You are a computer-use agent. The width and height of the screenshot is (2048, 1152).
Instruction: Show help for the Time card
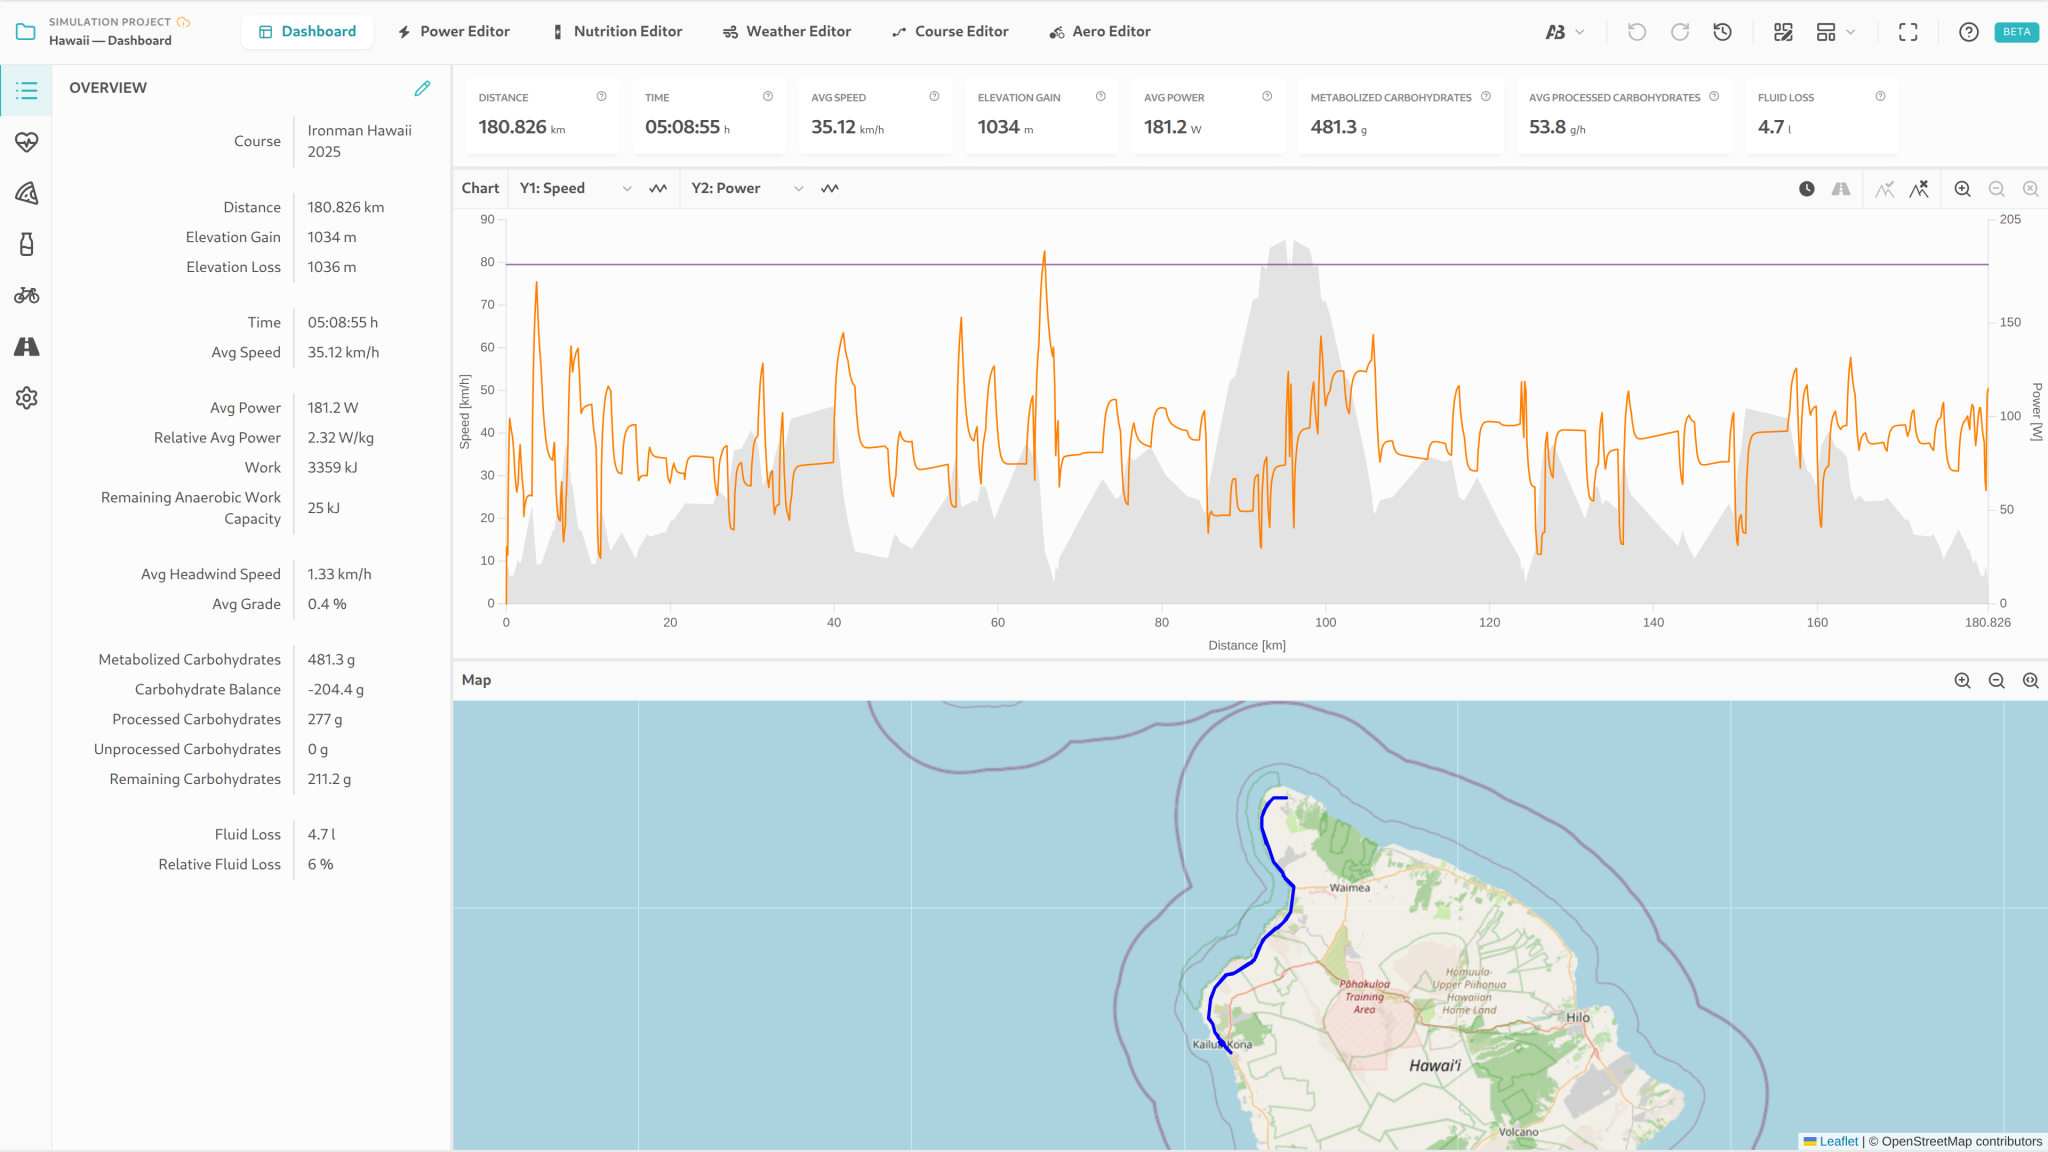(768, 97)
